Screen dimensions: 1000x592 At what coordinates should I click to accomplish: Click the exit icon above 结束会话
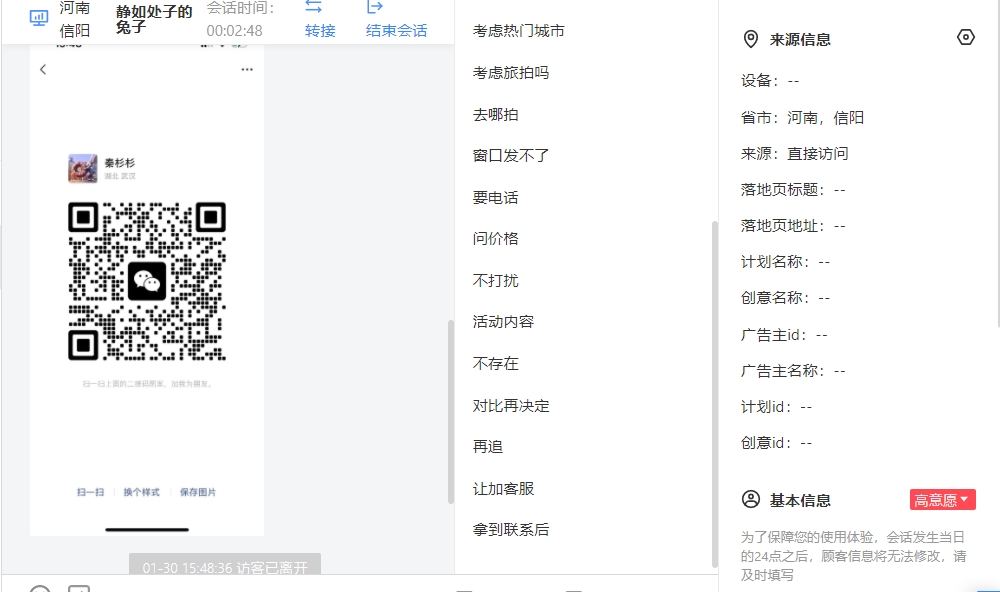coord(374,7)
